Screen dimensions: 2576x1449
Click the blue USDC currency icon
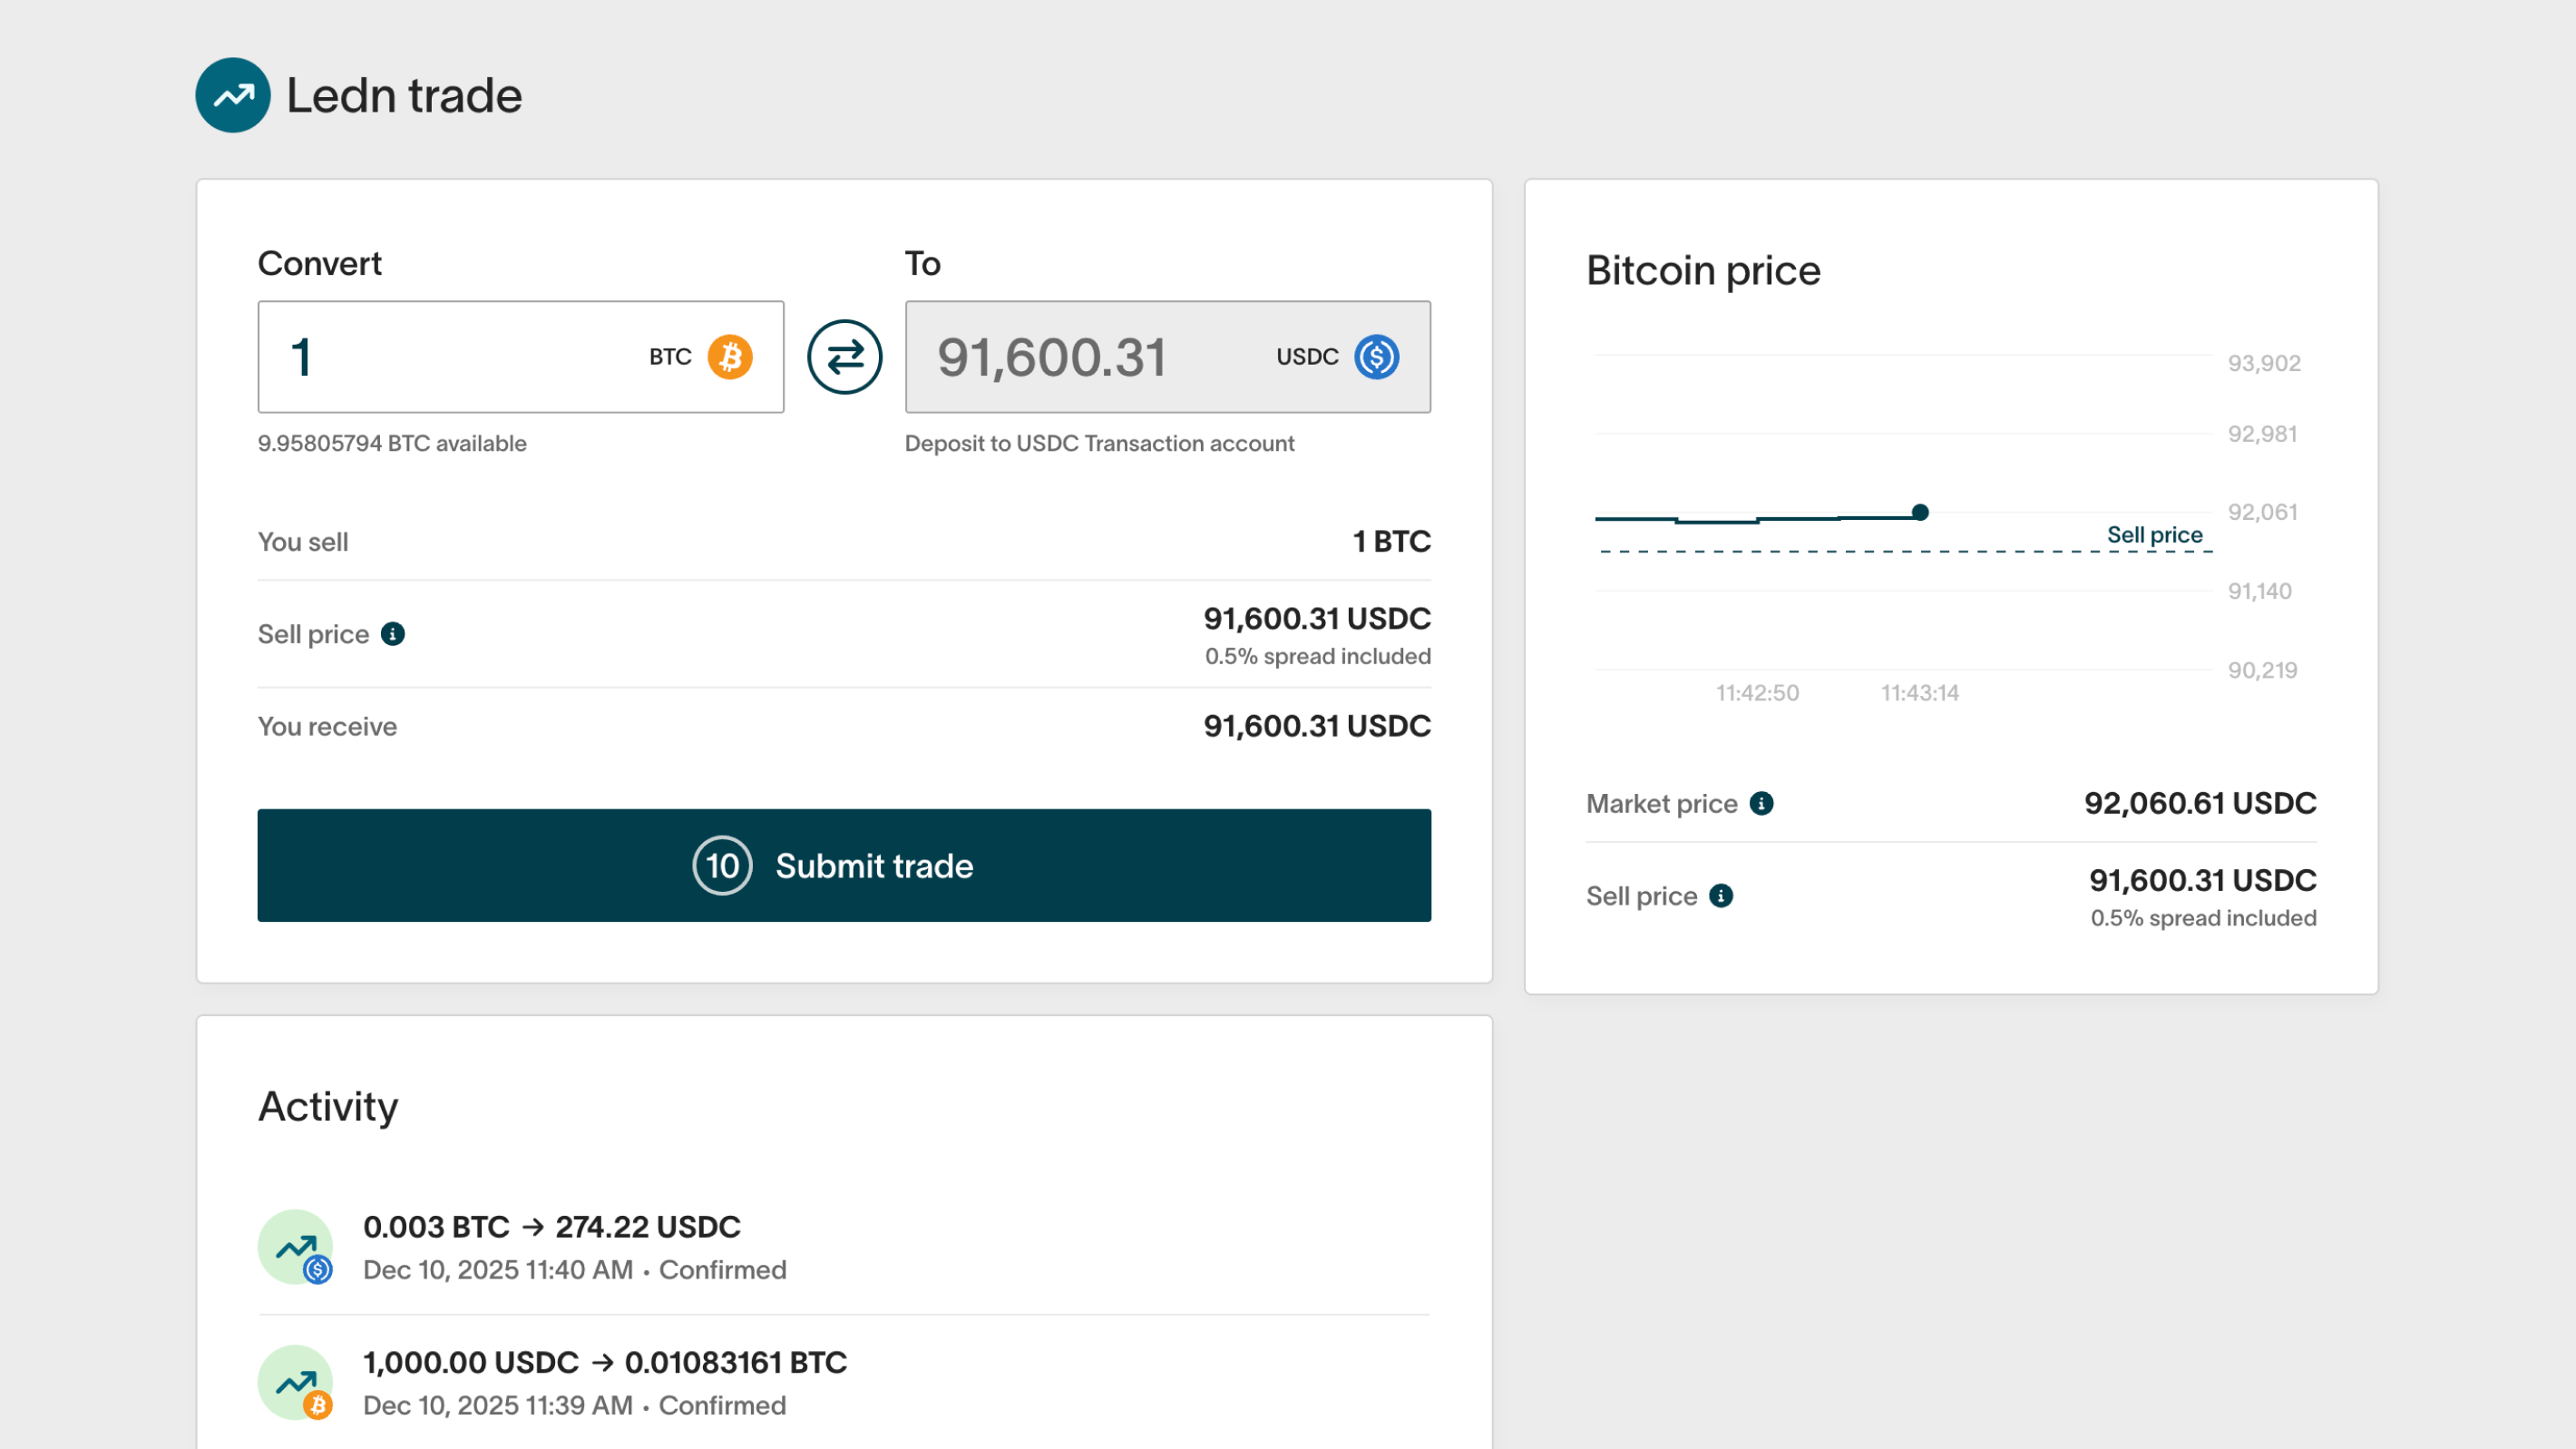(x=1376, y=357)
